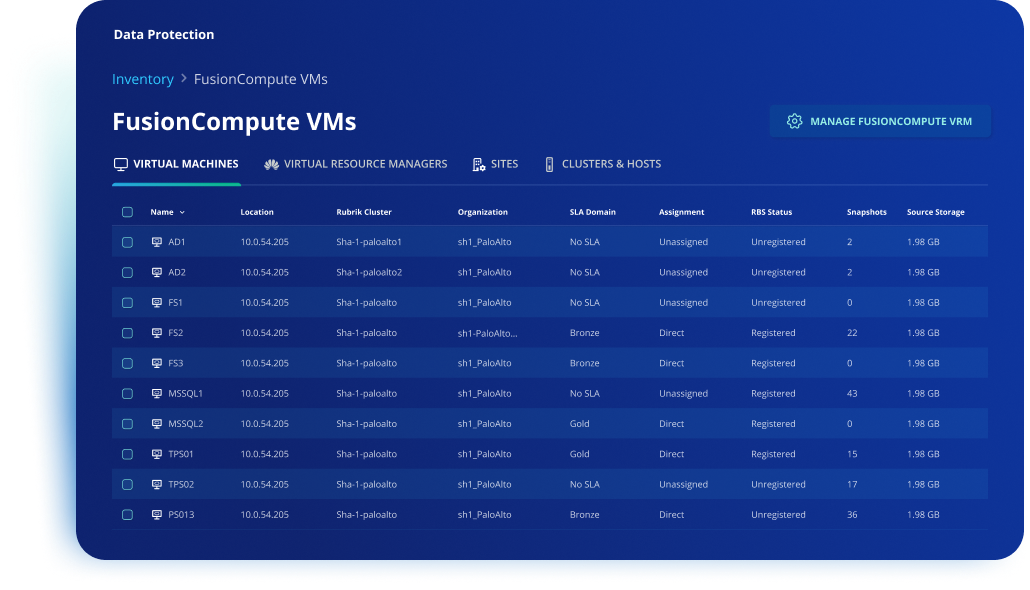
Task: Click the RBS Status column header
Action: point(771,212)
